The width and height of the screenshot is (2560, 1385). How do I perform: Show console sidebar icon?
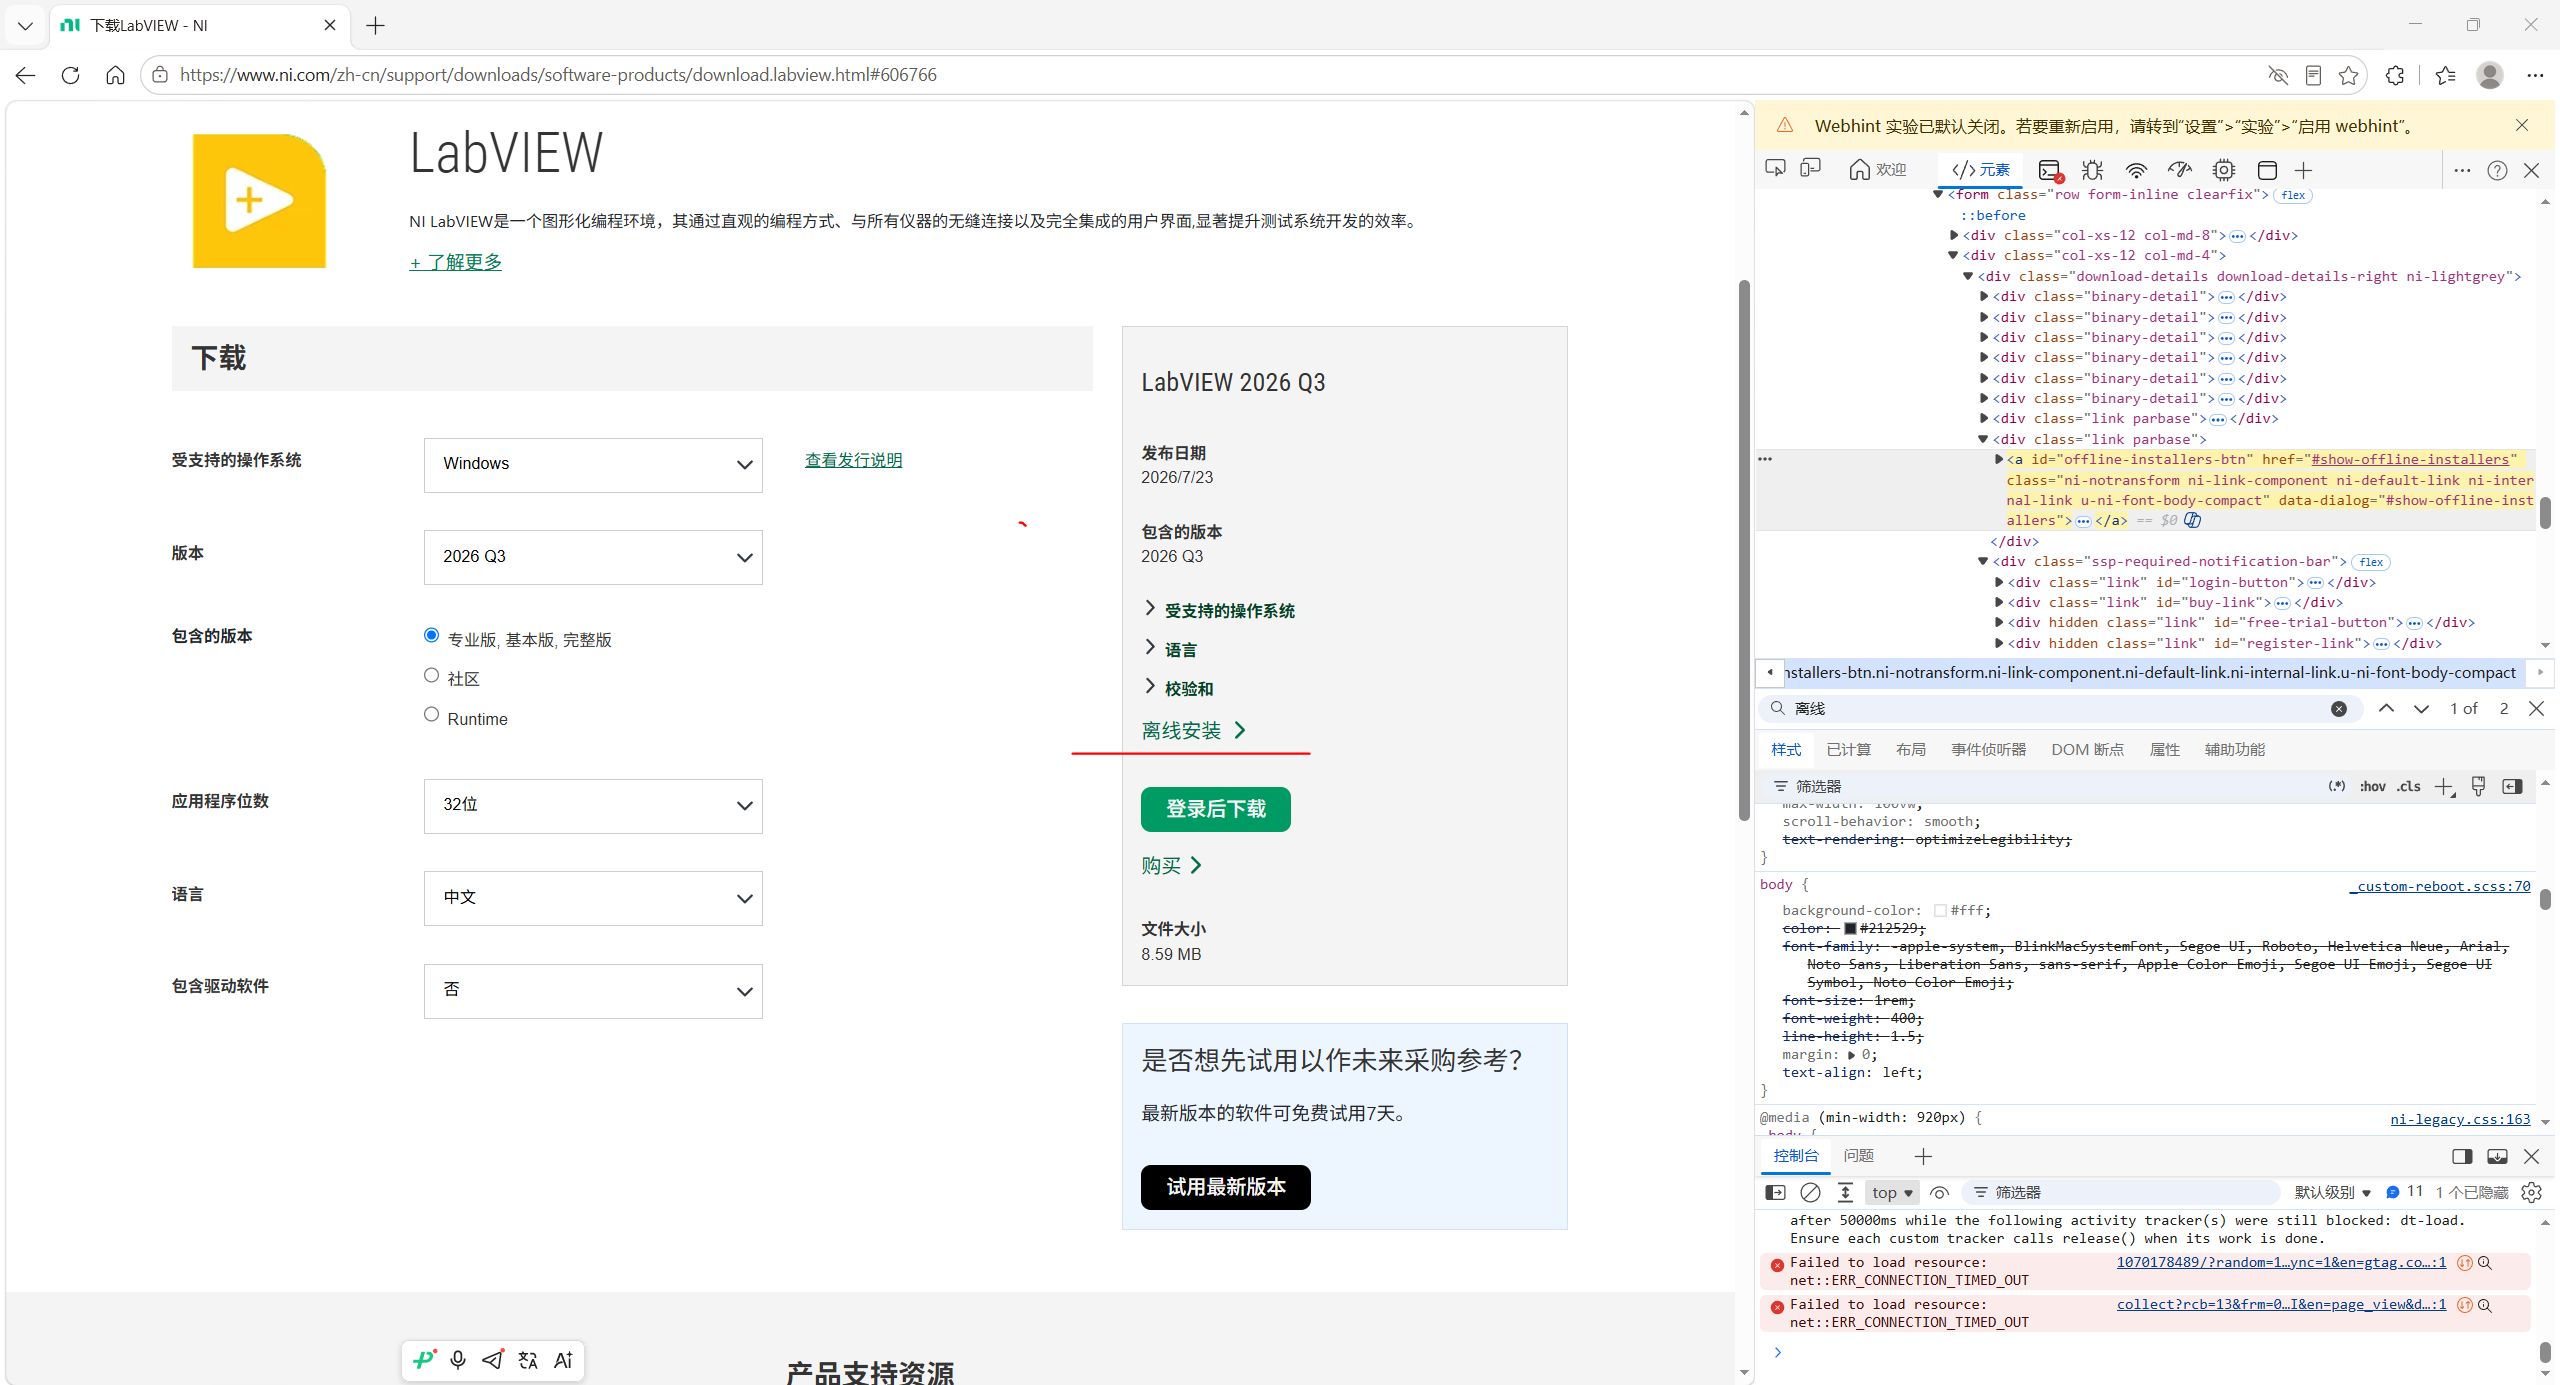coord(1776,1192)
